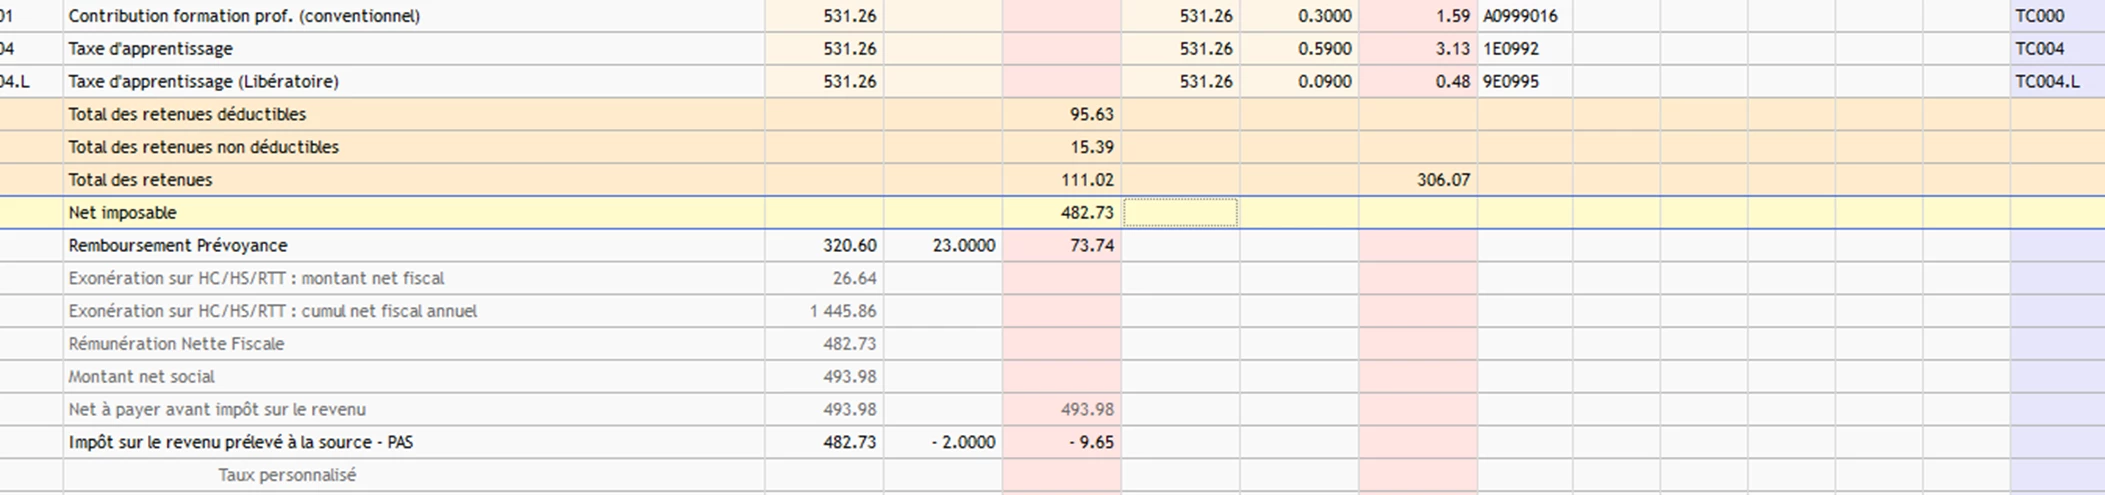Select the empty cell beside Net imposable 482.73

pyautogui.click(x=1180, y=213)
